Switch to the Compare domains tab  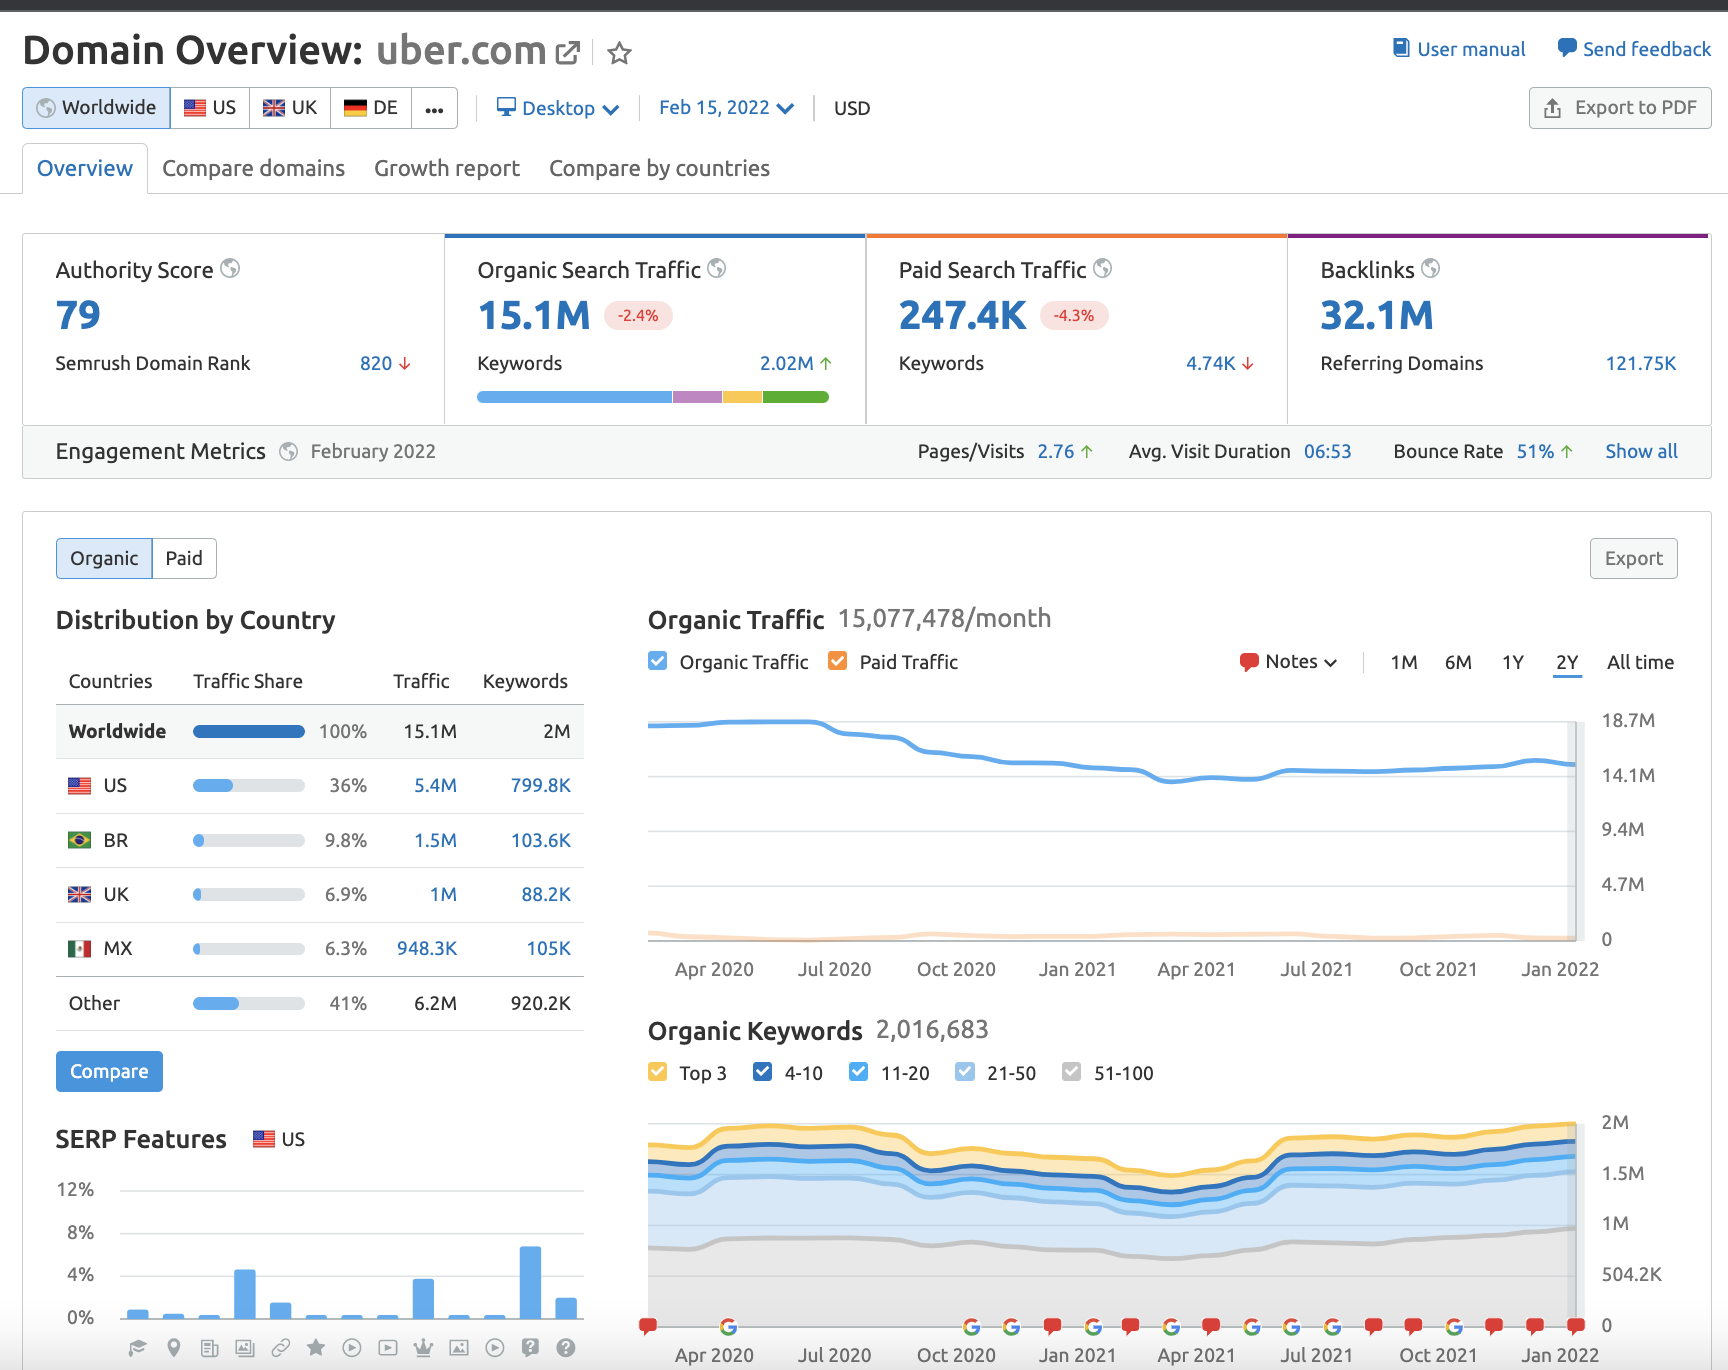pos(253,168)
